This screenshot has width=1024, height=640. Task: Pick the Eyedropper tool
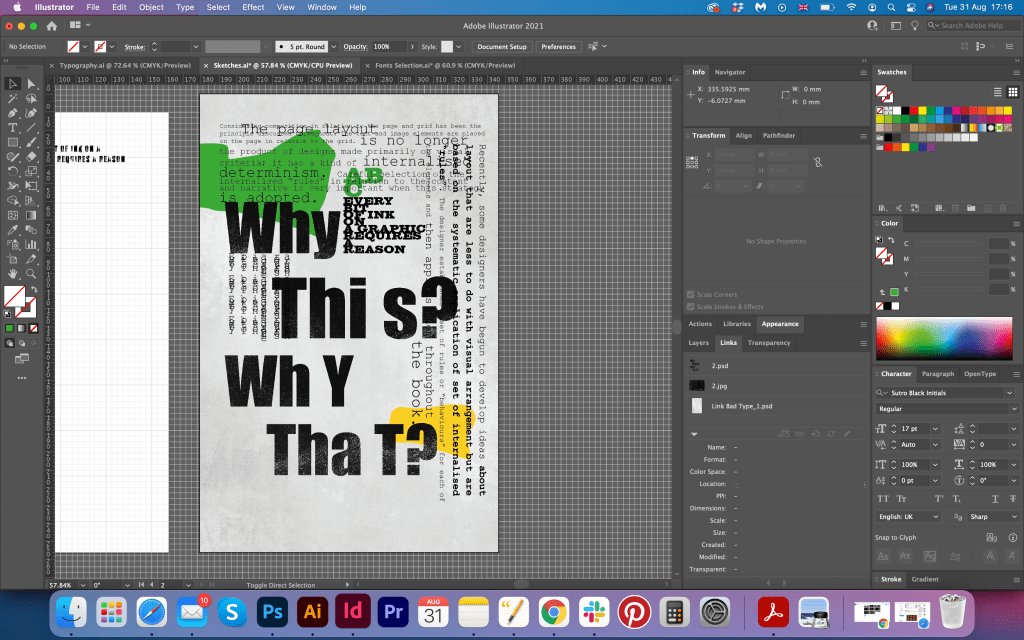point(13,230)
